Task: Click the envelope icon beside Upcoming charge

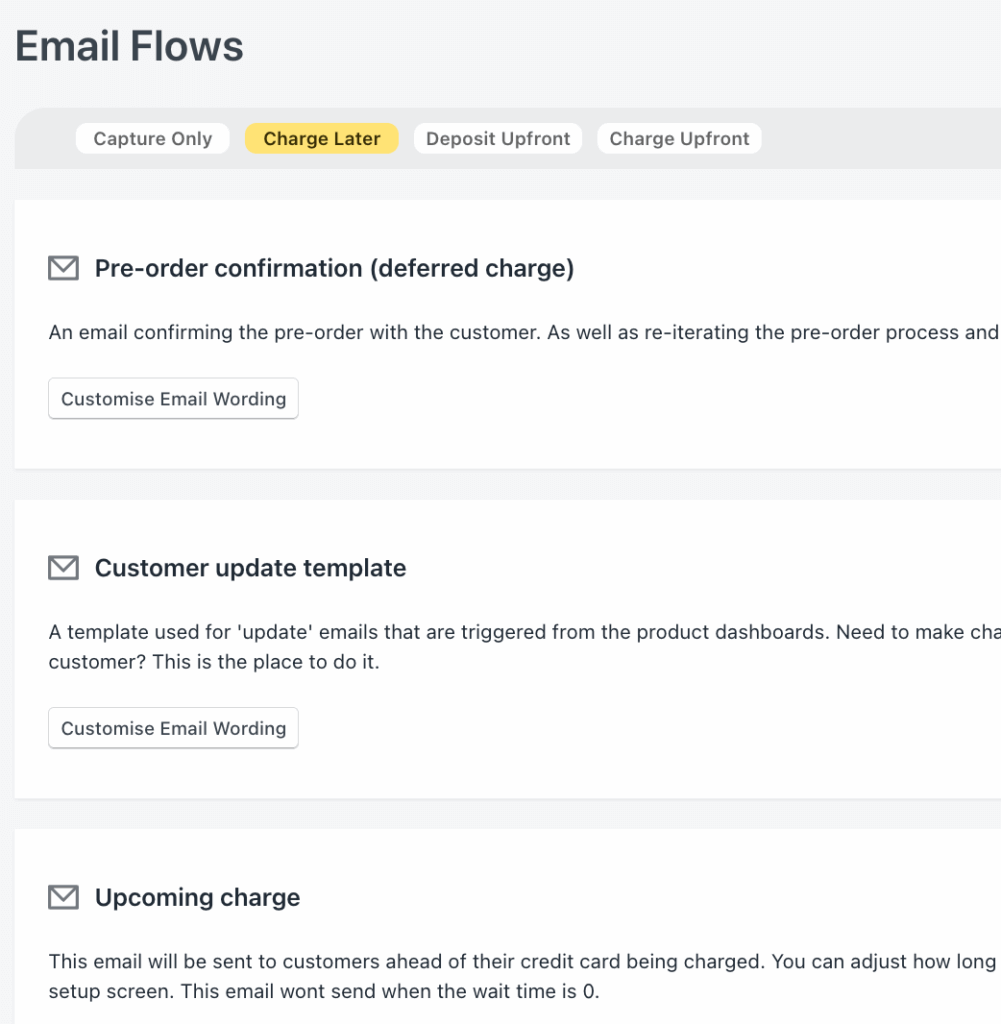Action: click(63, 898)
